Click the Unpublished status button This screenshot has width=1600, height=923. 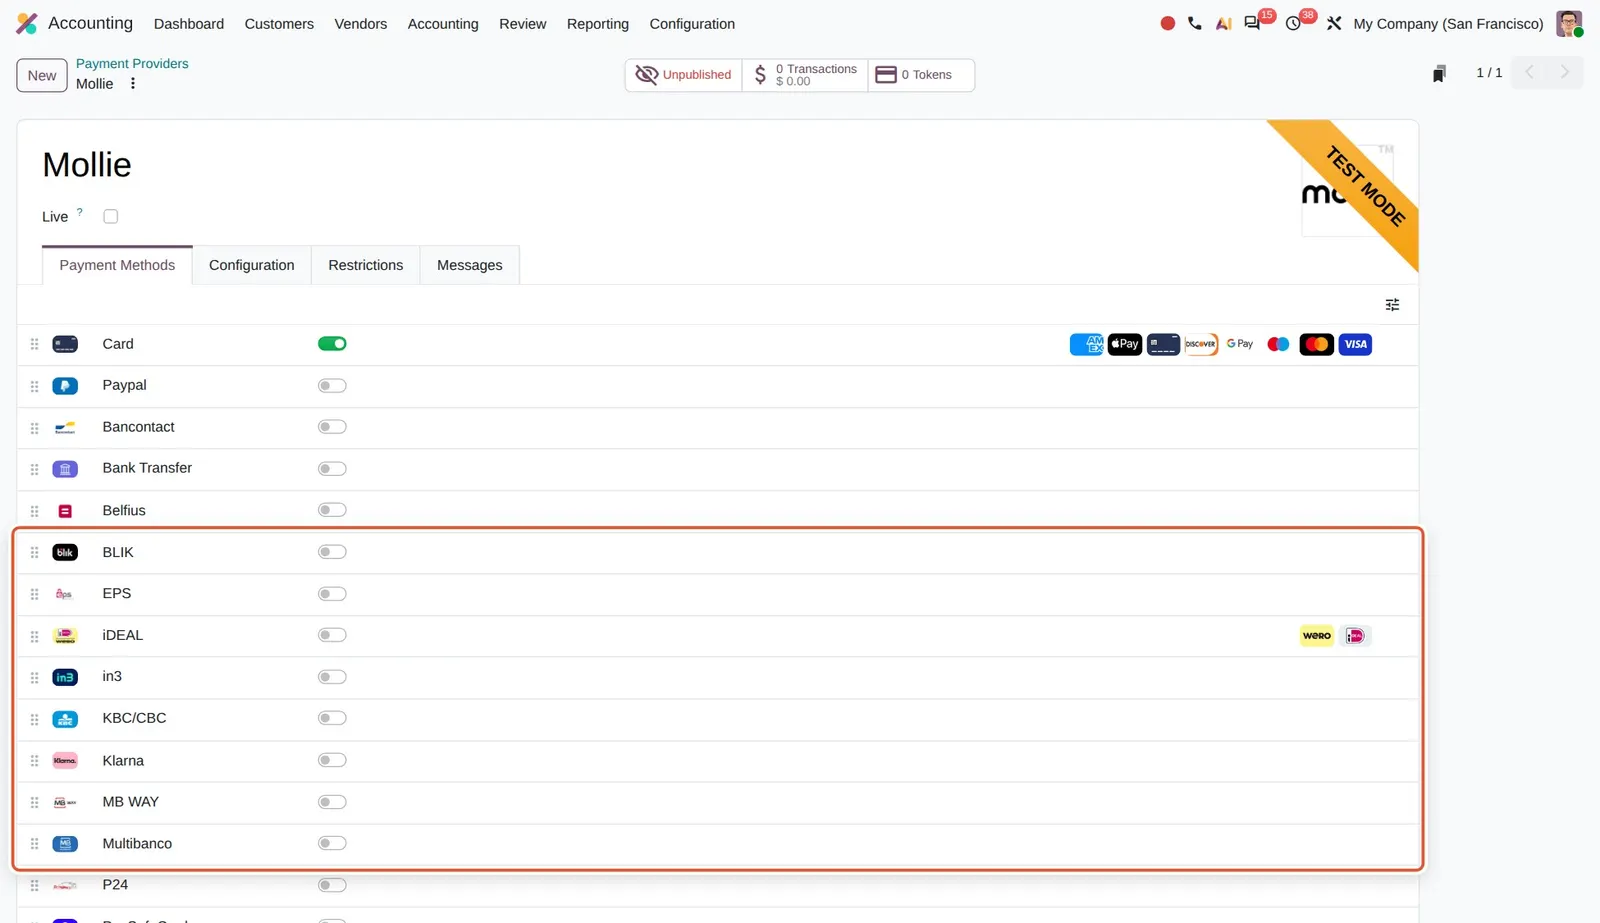tap(684, 75)
